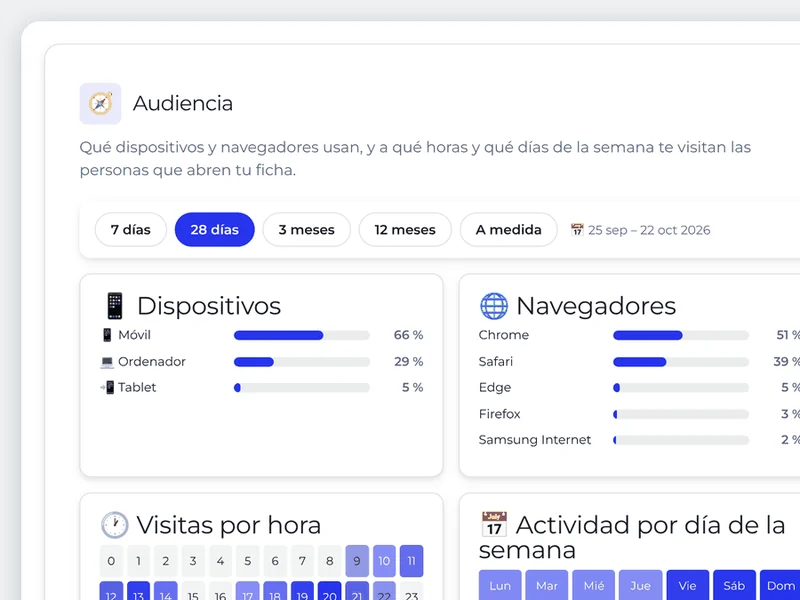Click the tablet icon in Tablet row

(x=107, y=388)
